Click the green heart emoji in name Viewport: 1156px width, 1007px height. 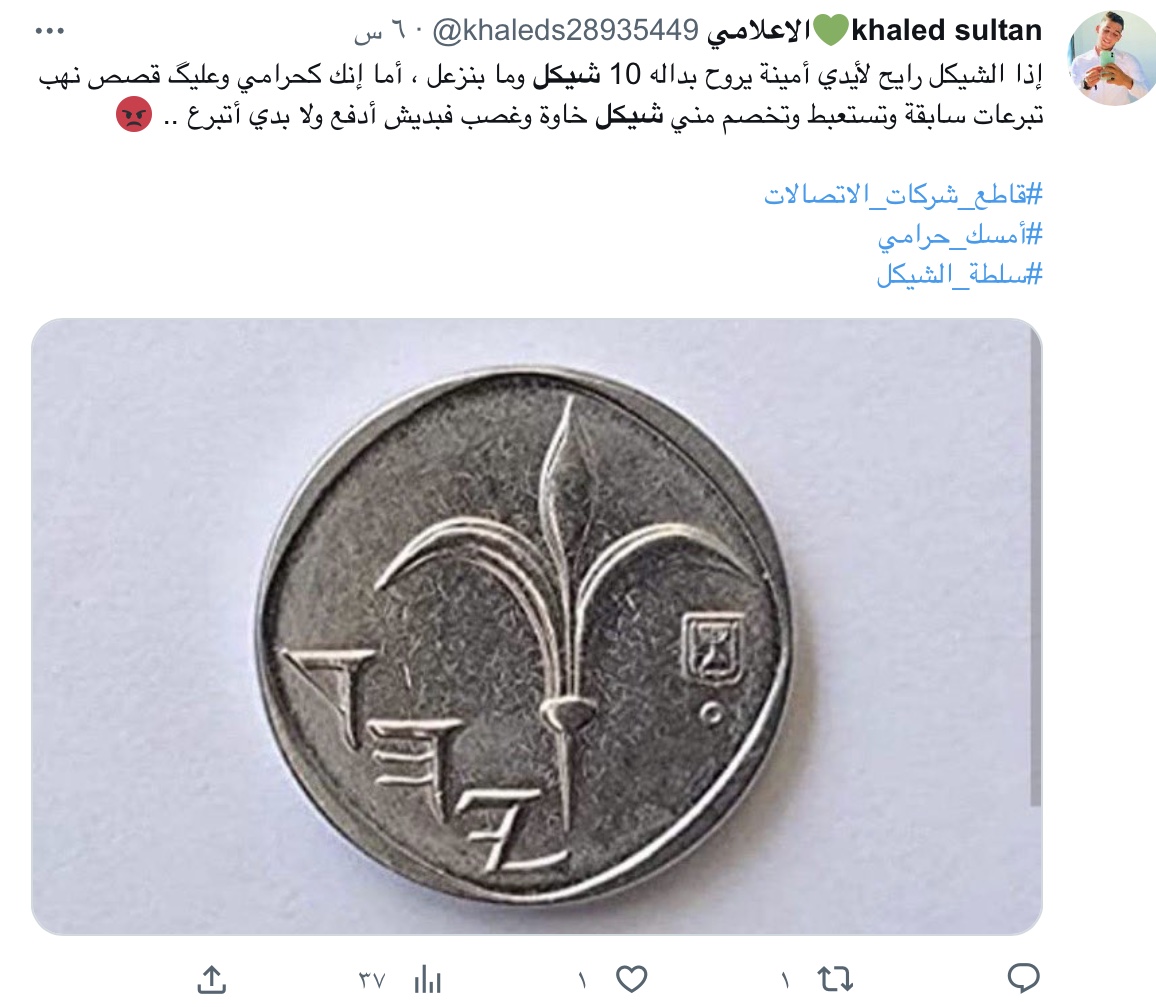click(x=831, y=32)
